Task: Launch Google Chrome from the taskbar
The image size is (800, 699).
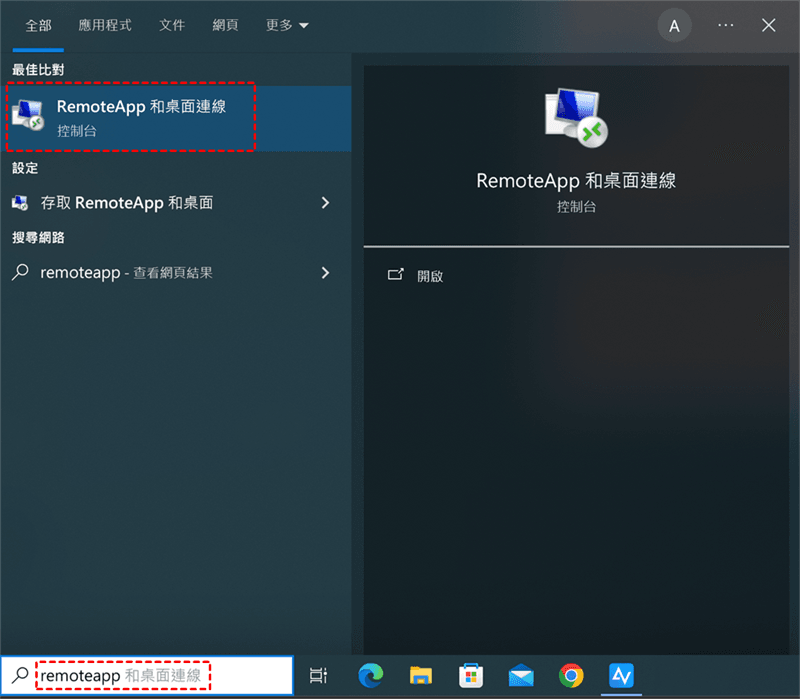Action: pyautogui.click(x=571, y=676)
